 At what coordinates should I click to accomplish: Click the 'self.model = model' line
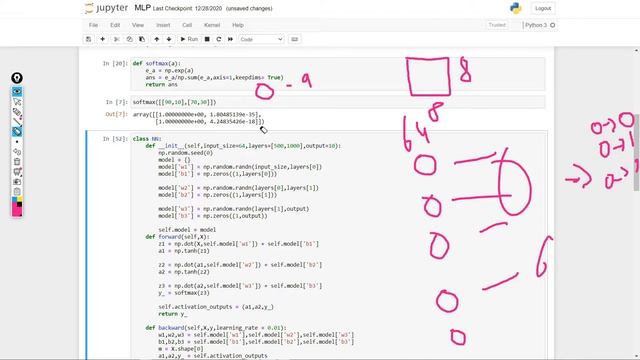(187, 230)
